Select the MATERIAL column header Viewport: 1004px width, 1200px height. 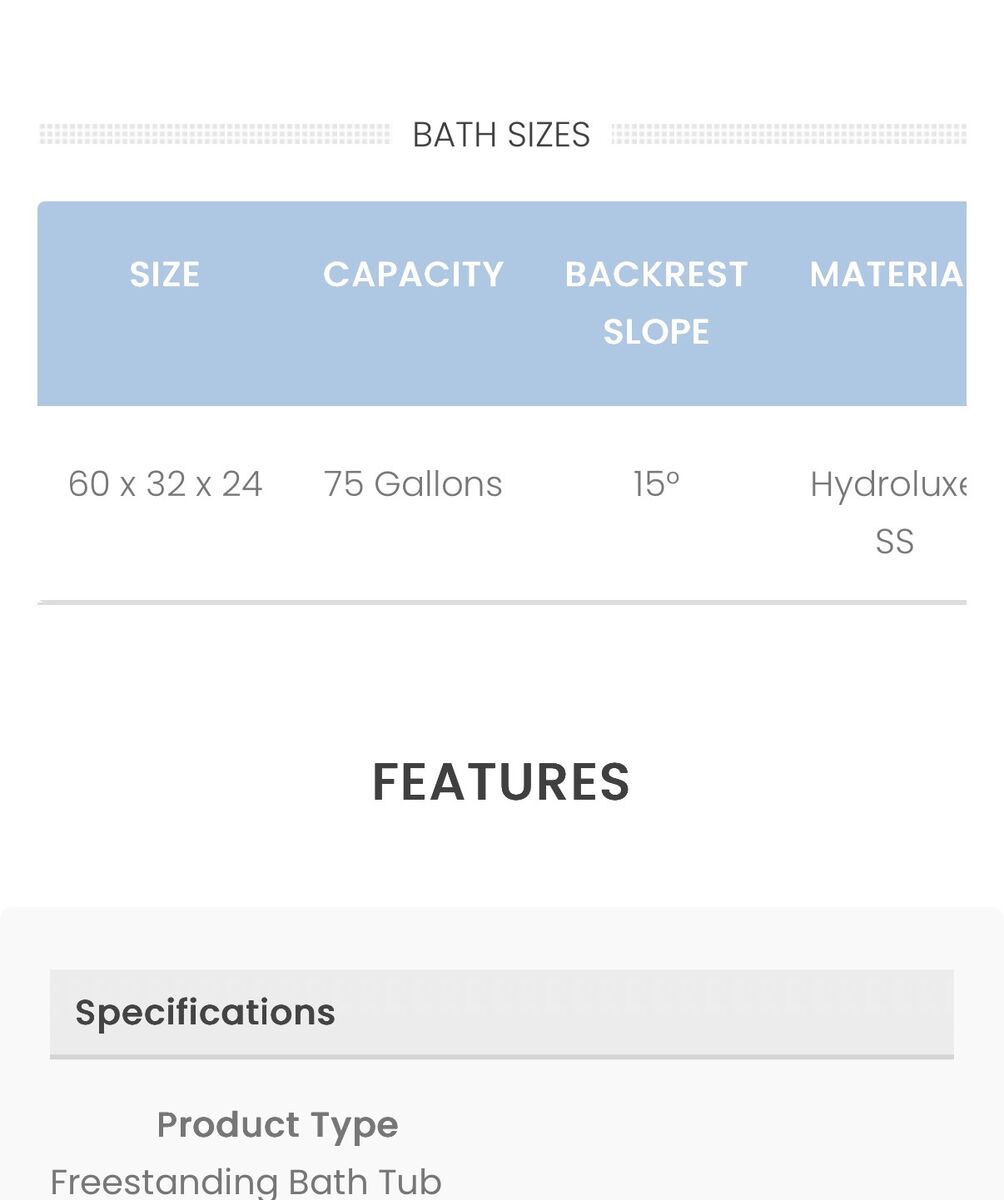pos(887,274)
